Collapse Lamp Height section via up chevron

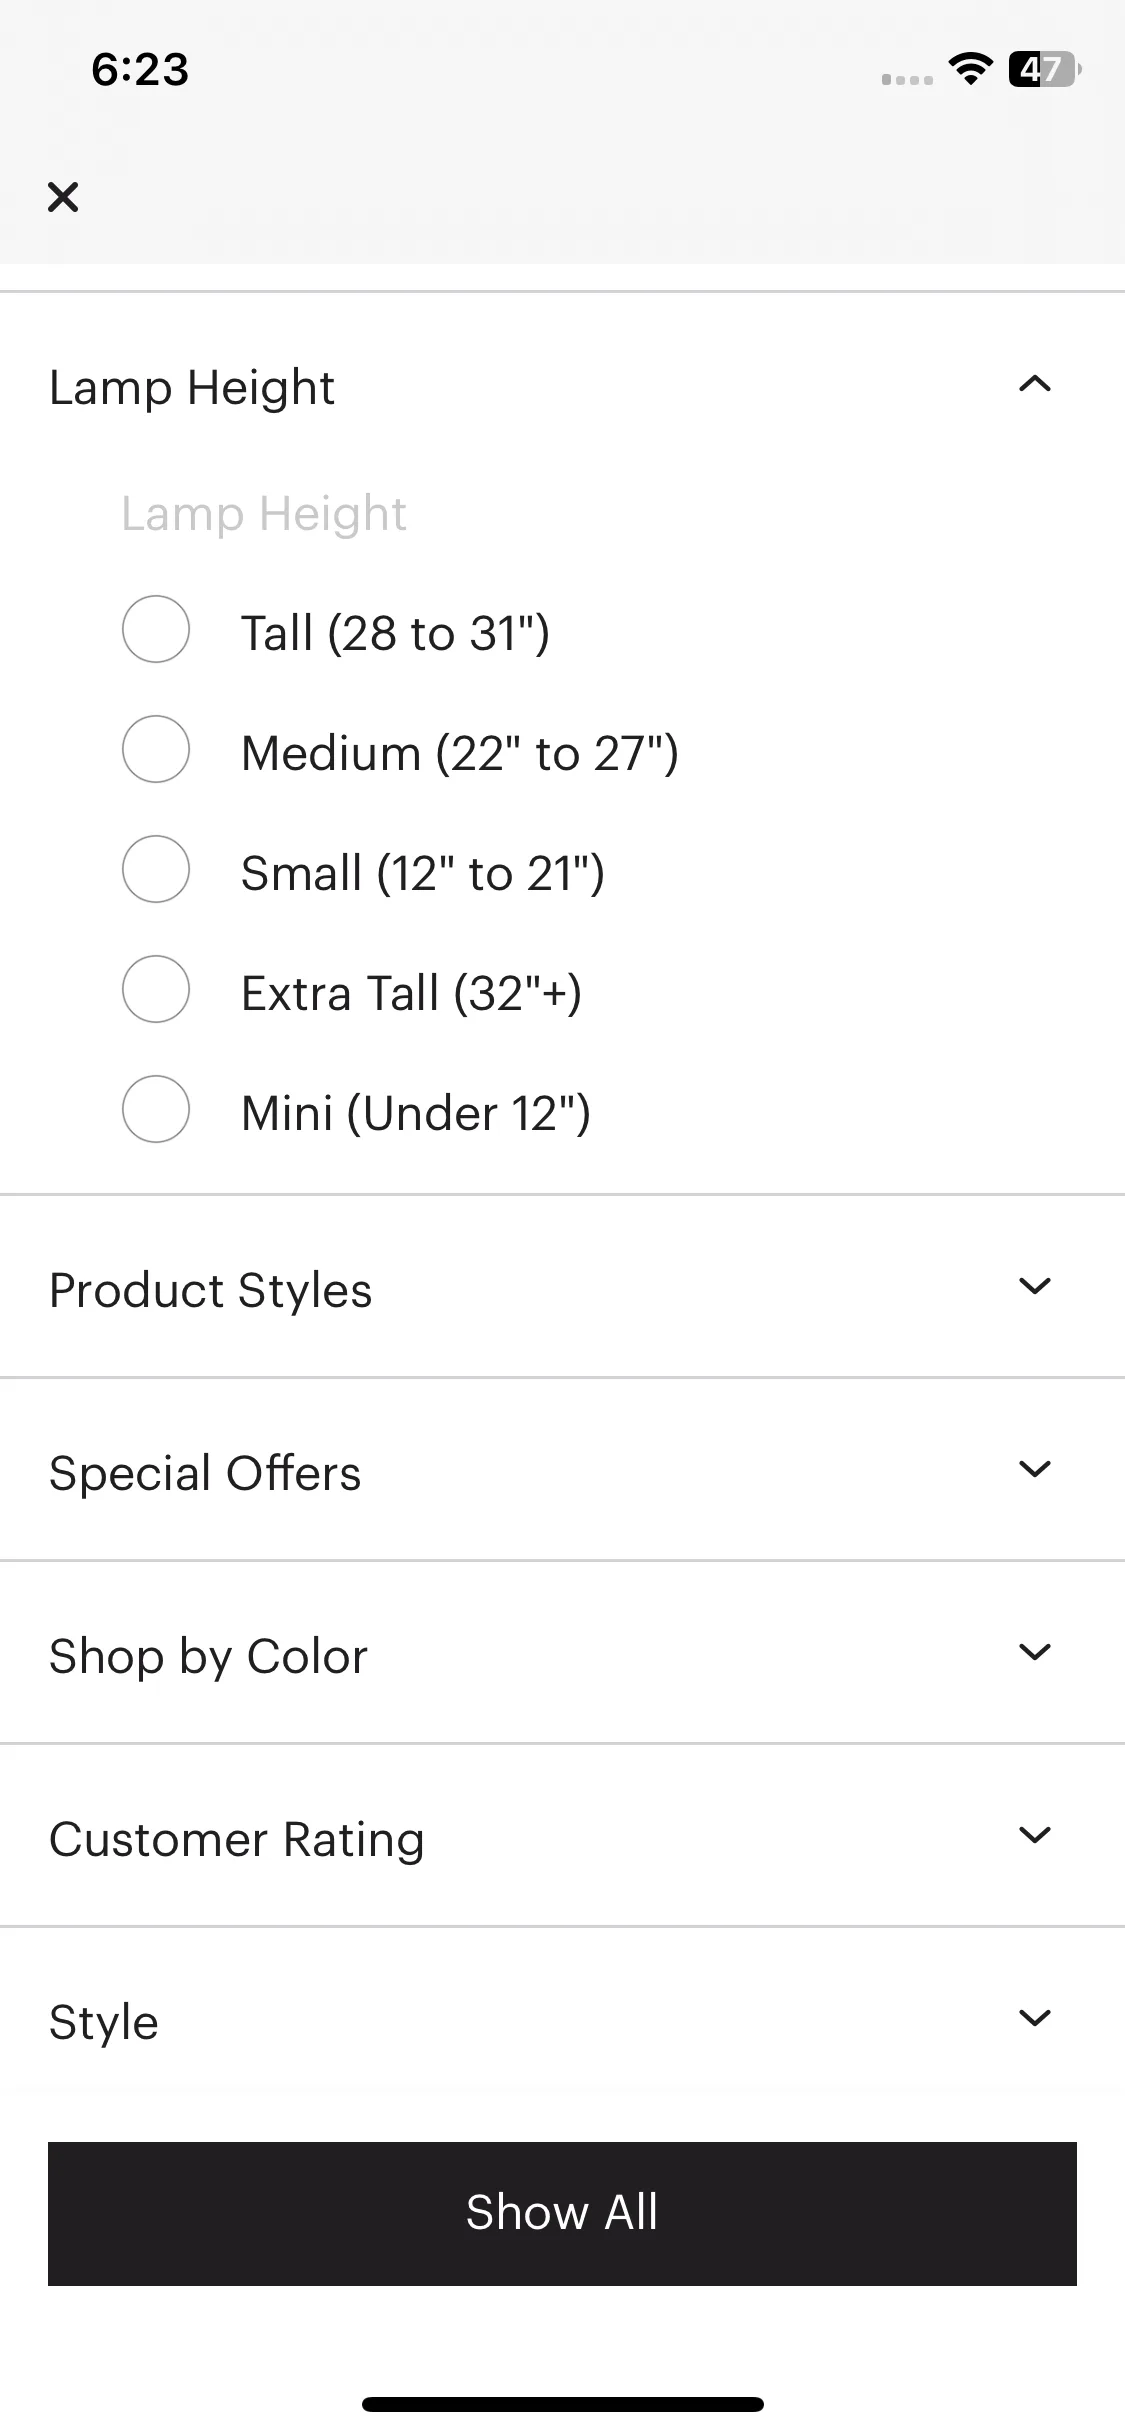tap(1035, 384)
